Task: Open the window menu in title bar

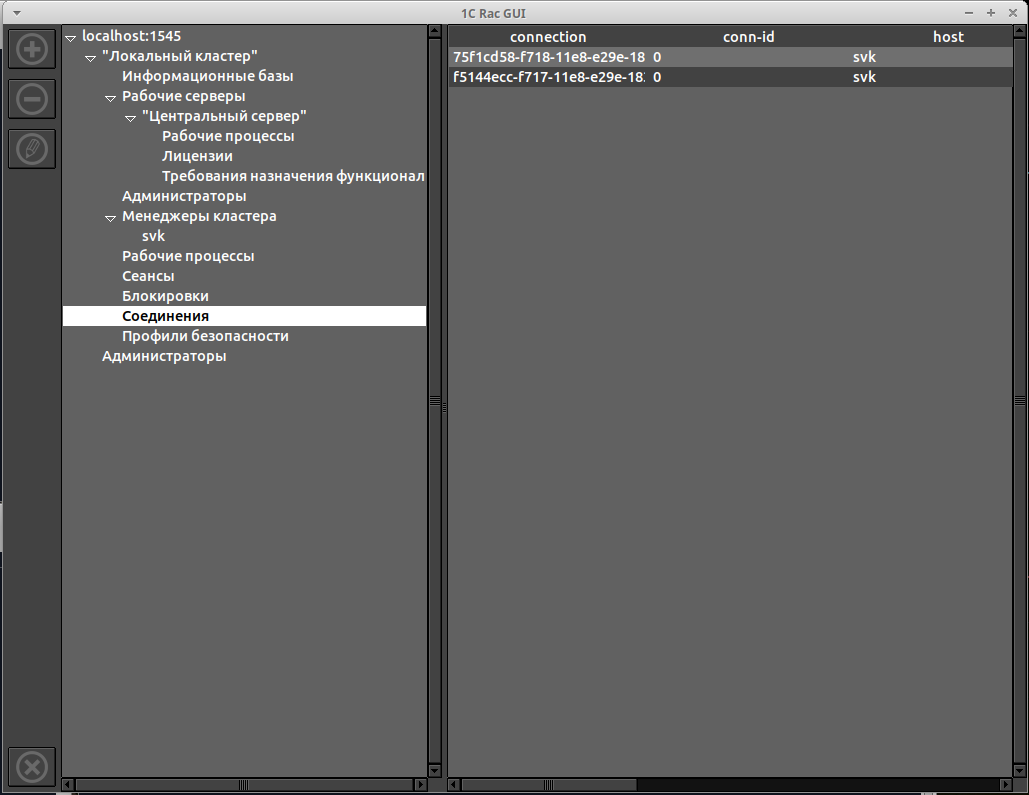Action: pos(15,12)
